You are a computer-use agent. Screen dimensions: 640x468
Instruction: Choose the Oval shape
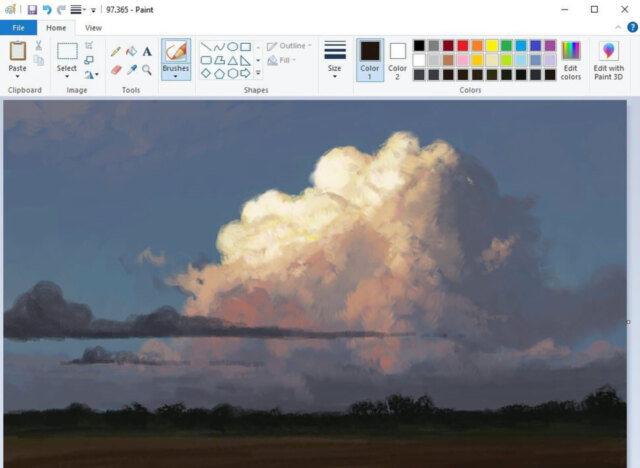click(232, 47)
